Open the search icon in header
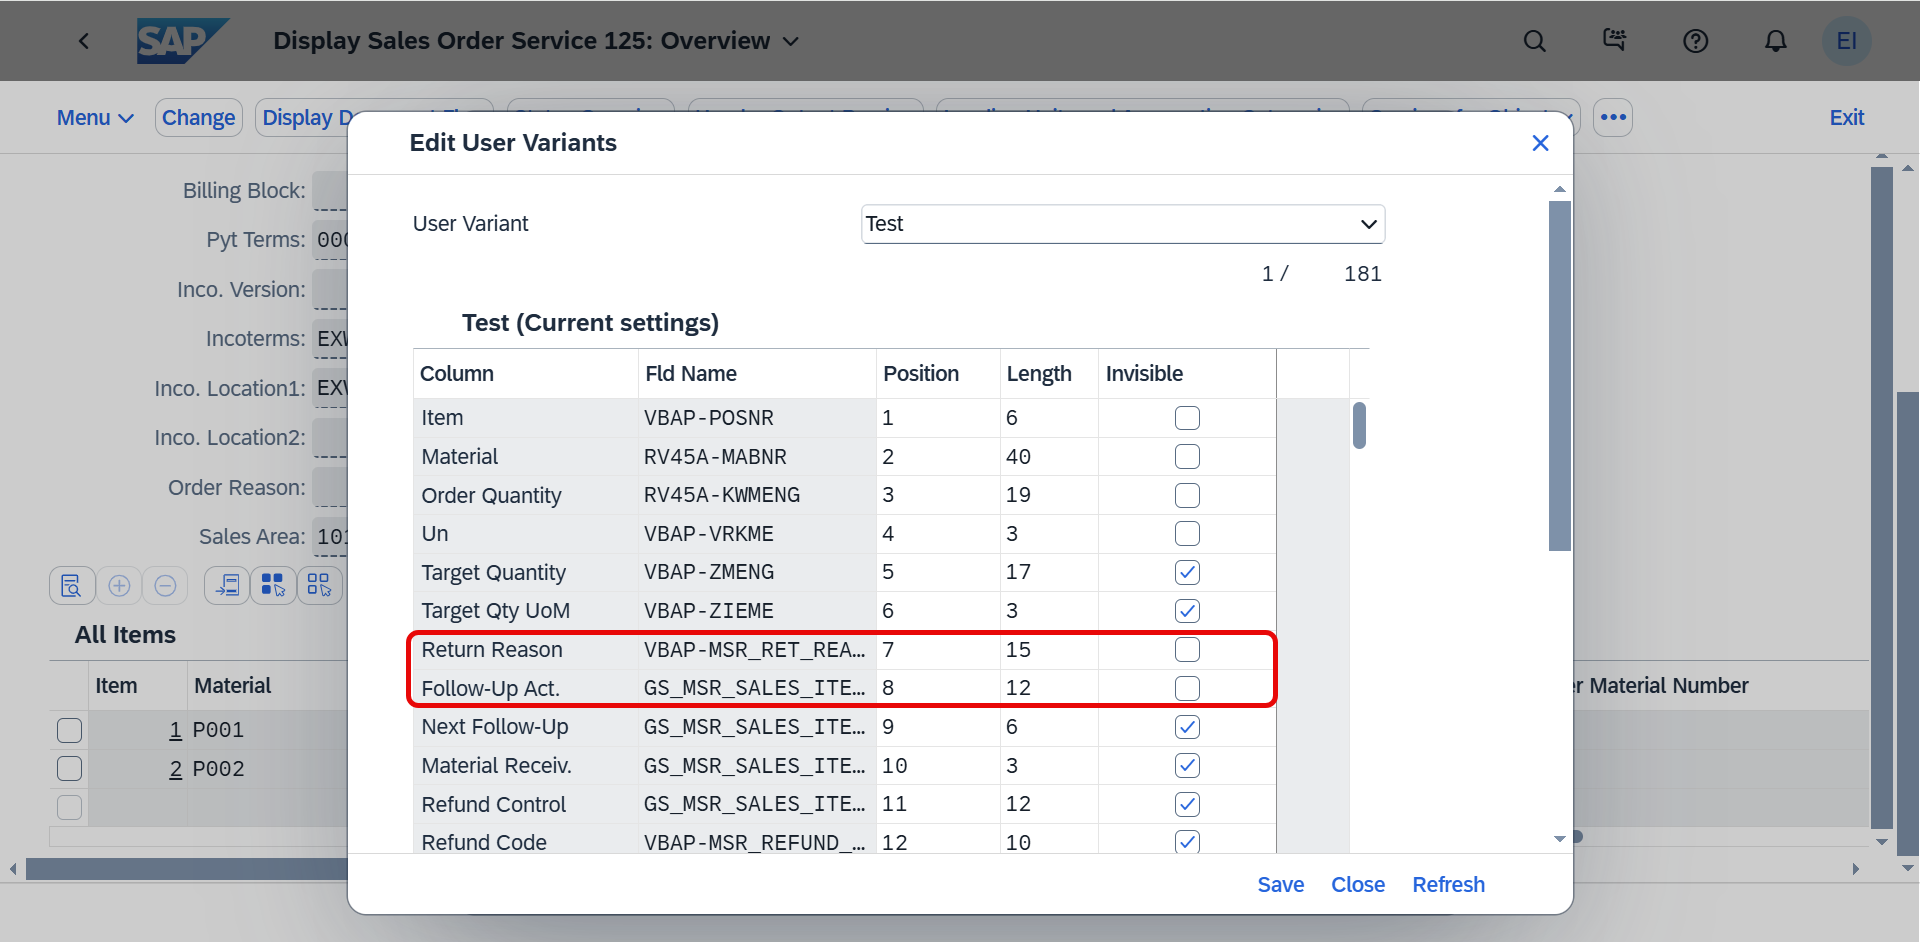Screen dimensions: 1920x942 [x=1534, y=41]
